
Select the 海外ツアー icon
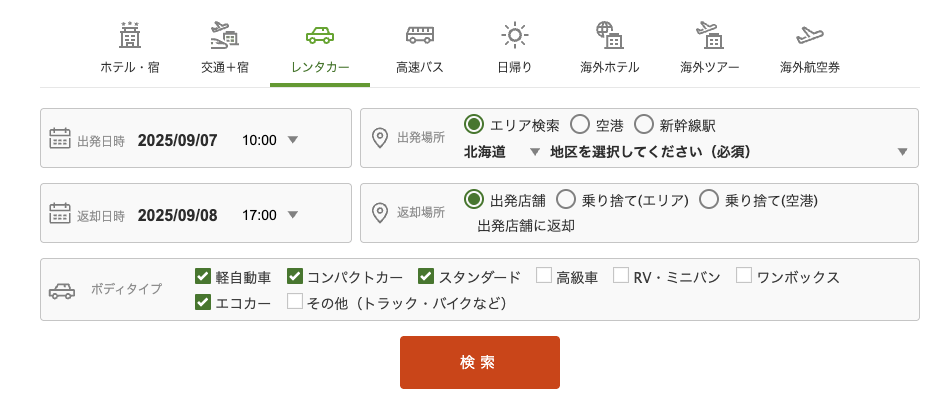pos(710,35)
